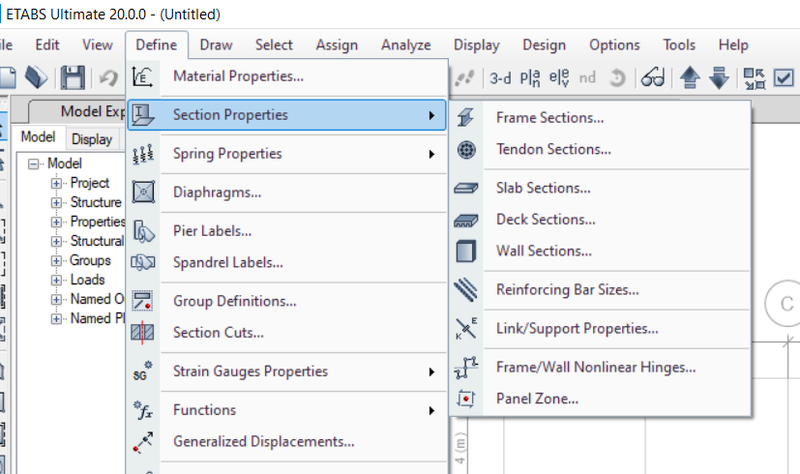800x474 pixels.
Task: Select Reinforcing Bar Sizes... entry
Action: 567,290
